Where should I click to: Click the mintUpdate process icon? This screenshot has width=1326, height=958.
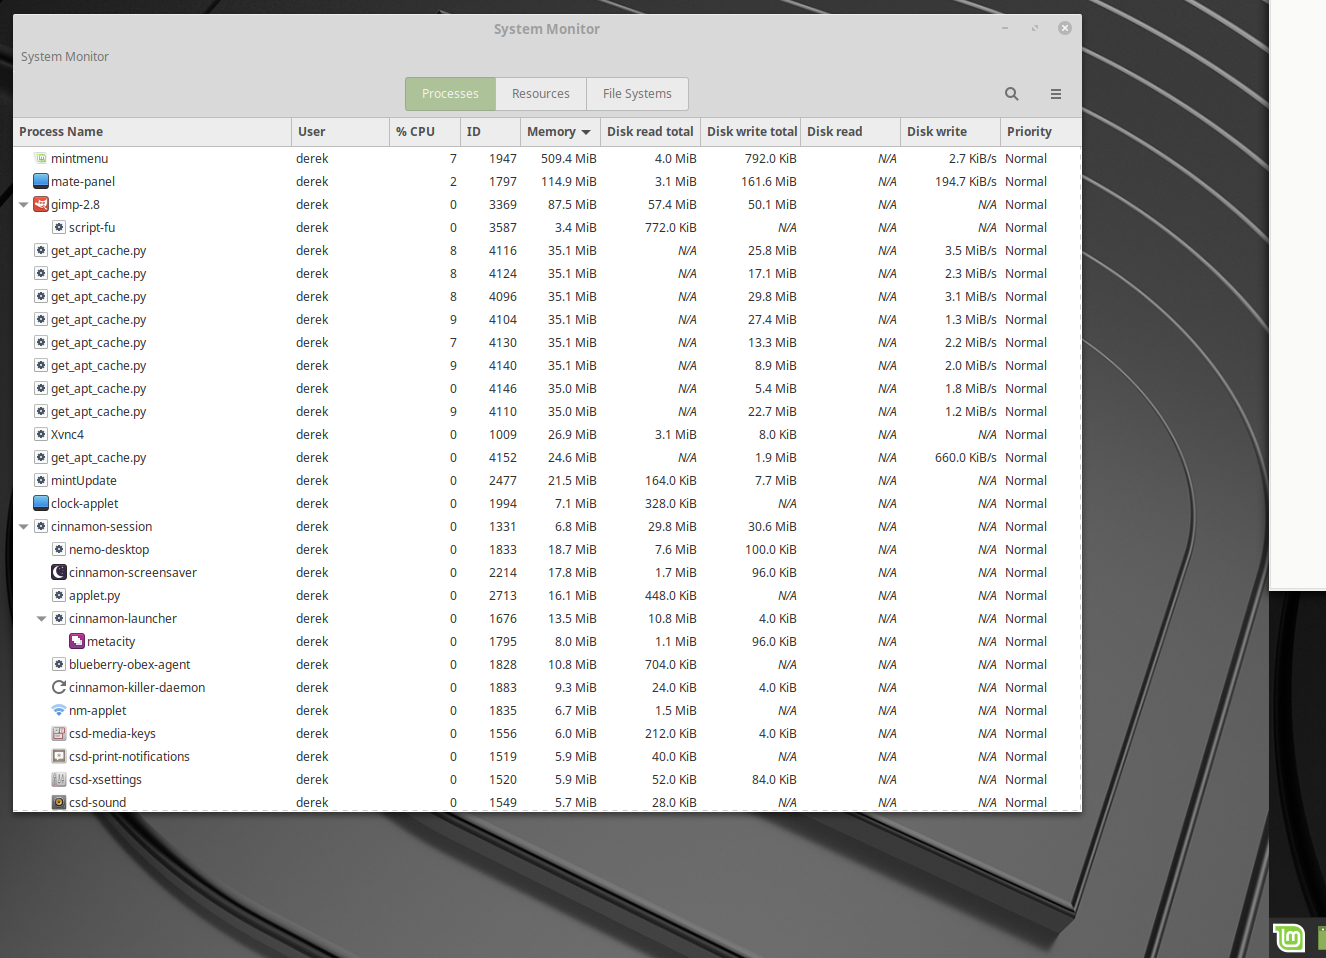click(41, 480)
